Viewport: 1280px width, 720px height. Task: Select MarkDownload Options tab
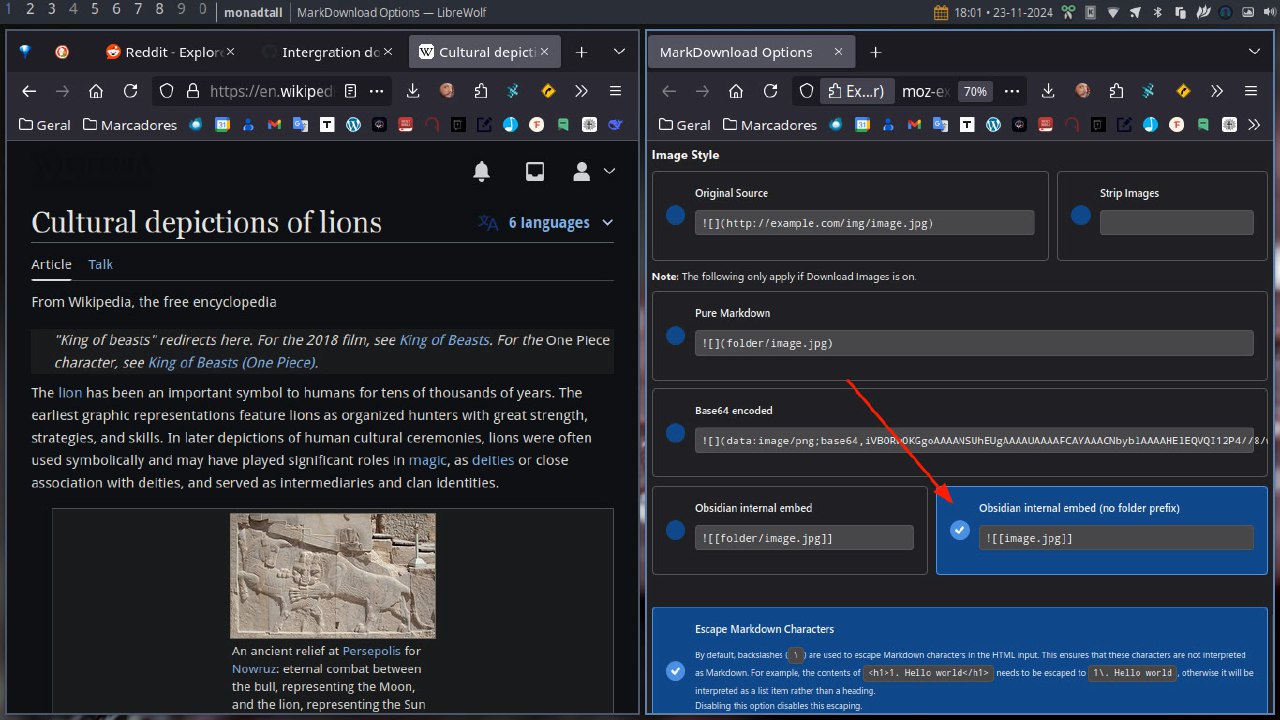[750, 52]
